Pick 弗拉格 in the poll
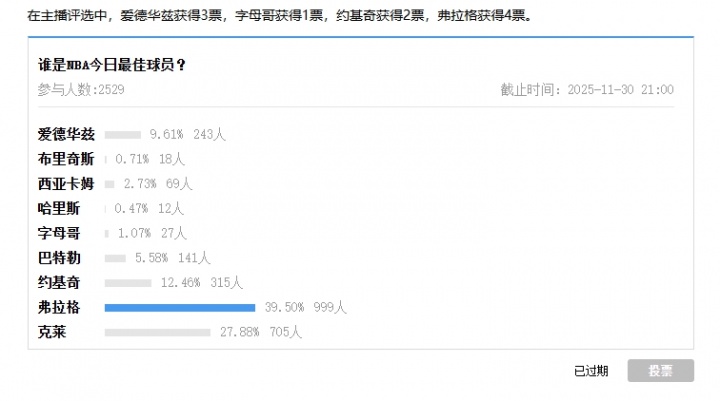Screen dimensions: 720x401 59,307
